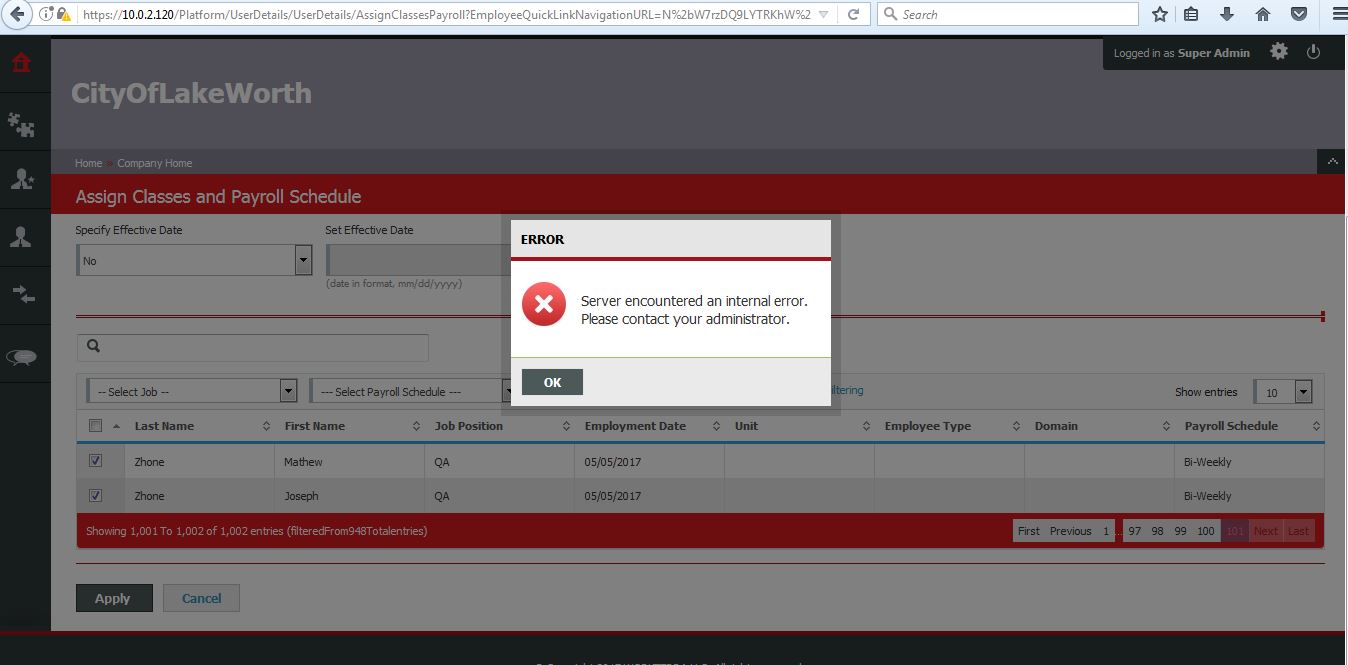Expand the Specify Effective Date dropdown
Screen dimensions: 1348x665
pos(303,261)
